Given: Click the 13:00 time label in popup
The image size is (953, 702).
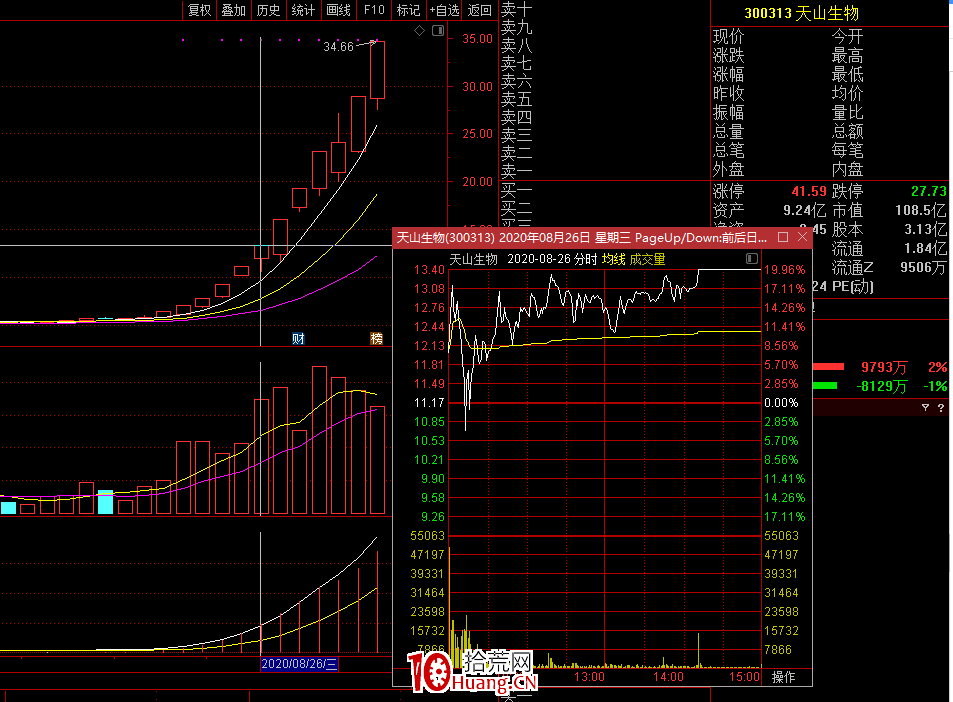Looking at the screenshot, I should pos(589,677).
